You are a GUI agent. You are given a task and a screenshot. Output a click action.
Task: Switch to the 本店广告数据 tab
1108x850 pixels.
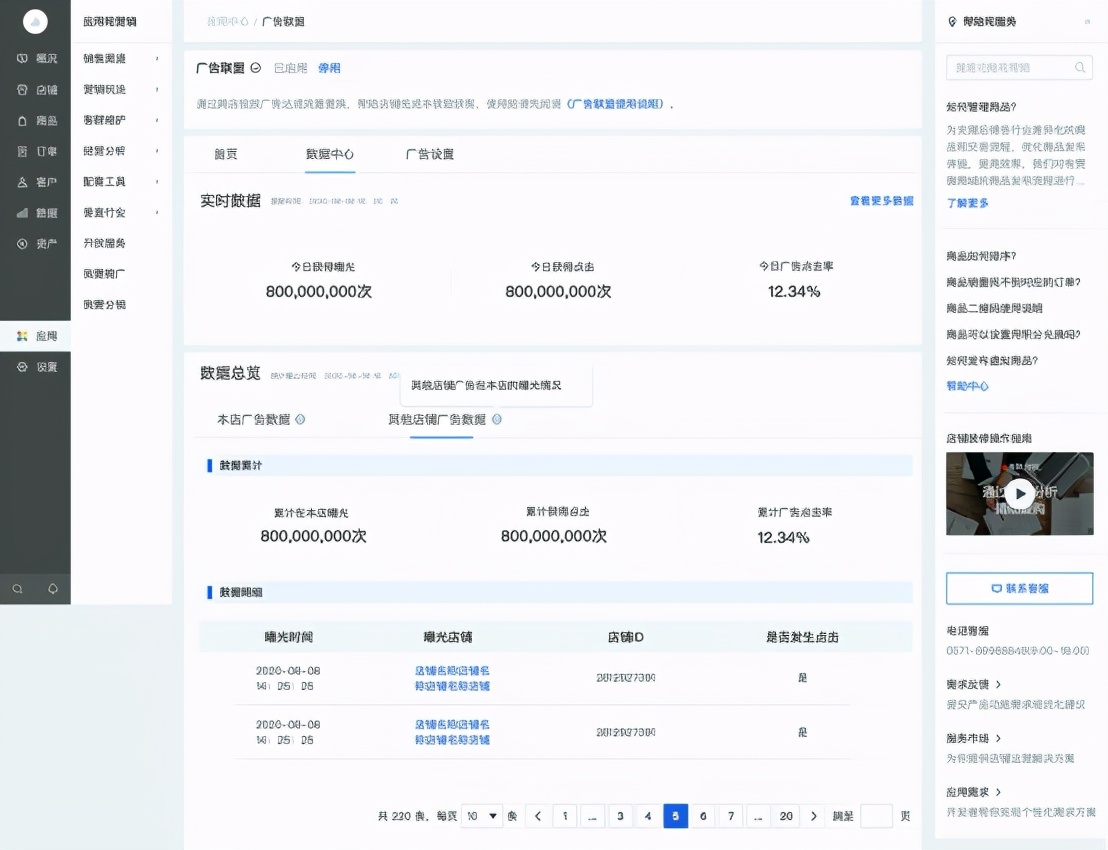[x=254, y=419]
